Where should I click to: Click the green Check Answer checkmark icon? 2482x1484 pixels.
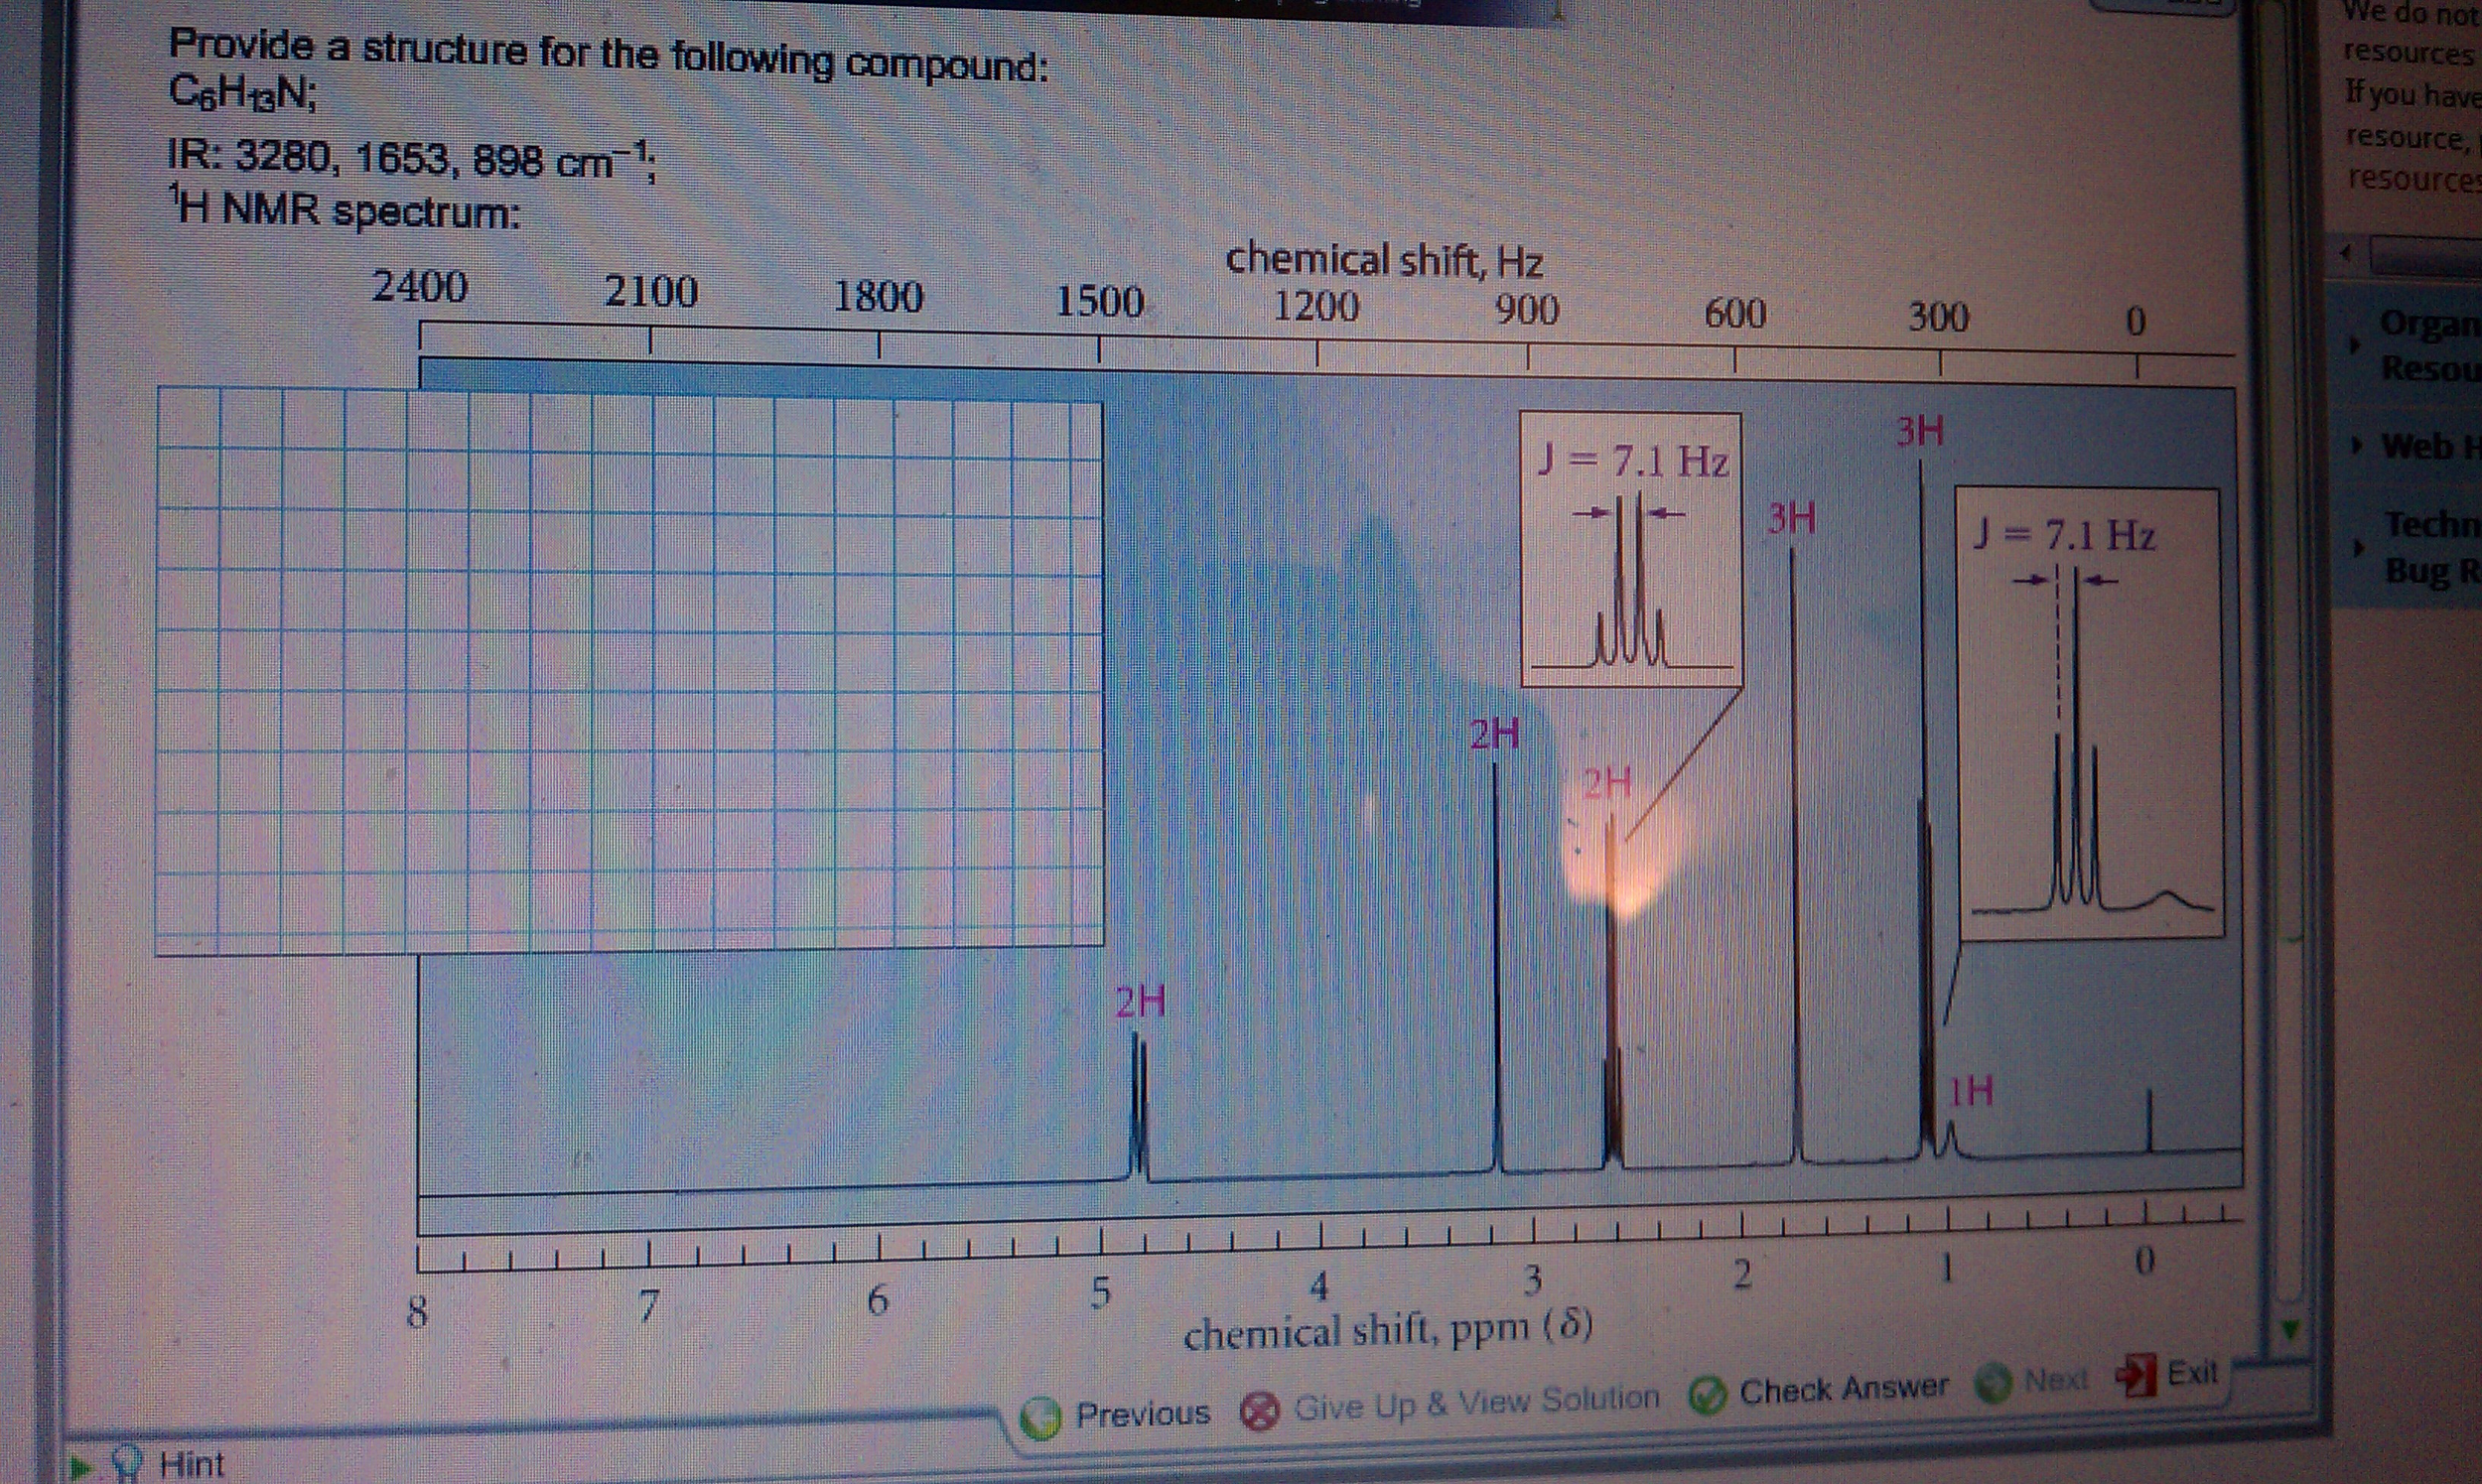(1708, 1396)
